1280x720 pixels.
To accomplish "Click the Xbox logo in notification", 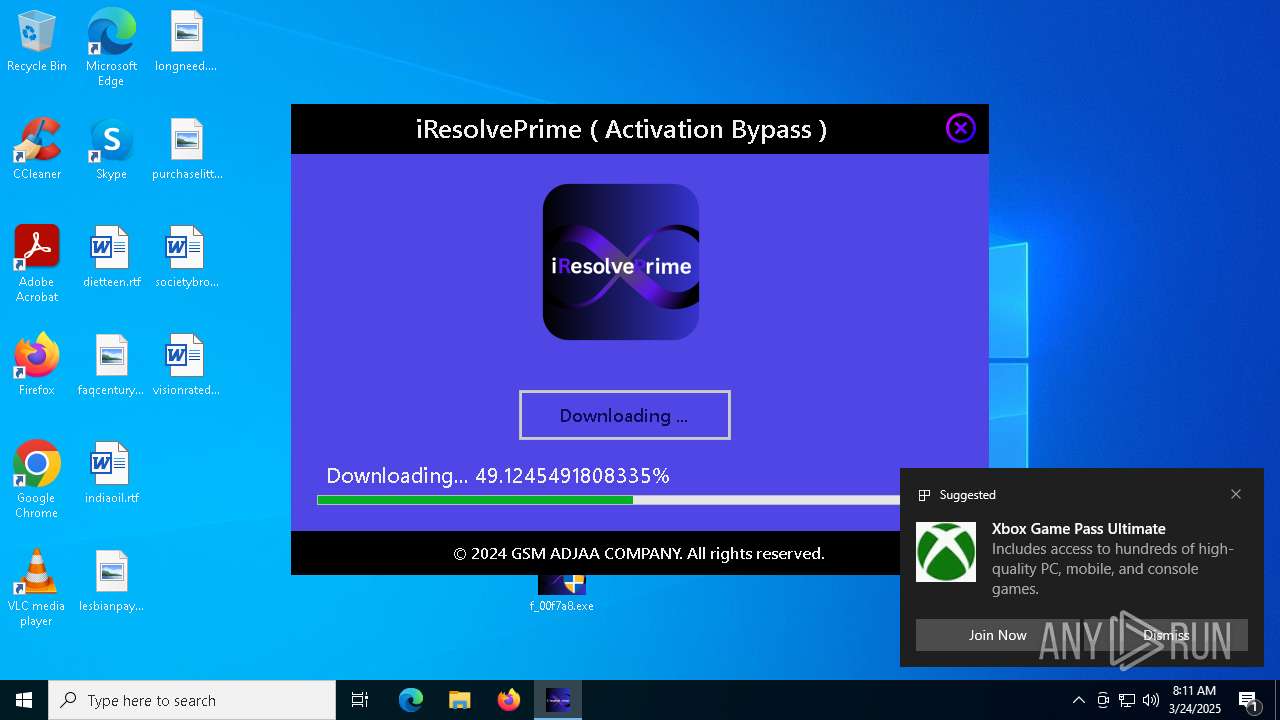I will click(x=946, y=552).
